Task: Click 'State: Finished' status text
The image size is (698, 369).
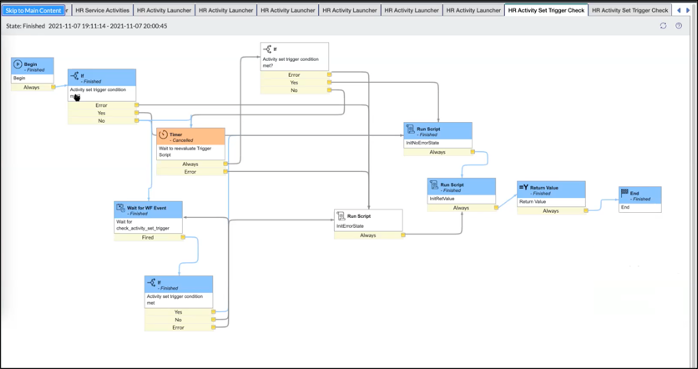Action: (25, 26)
